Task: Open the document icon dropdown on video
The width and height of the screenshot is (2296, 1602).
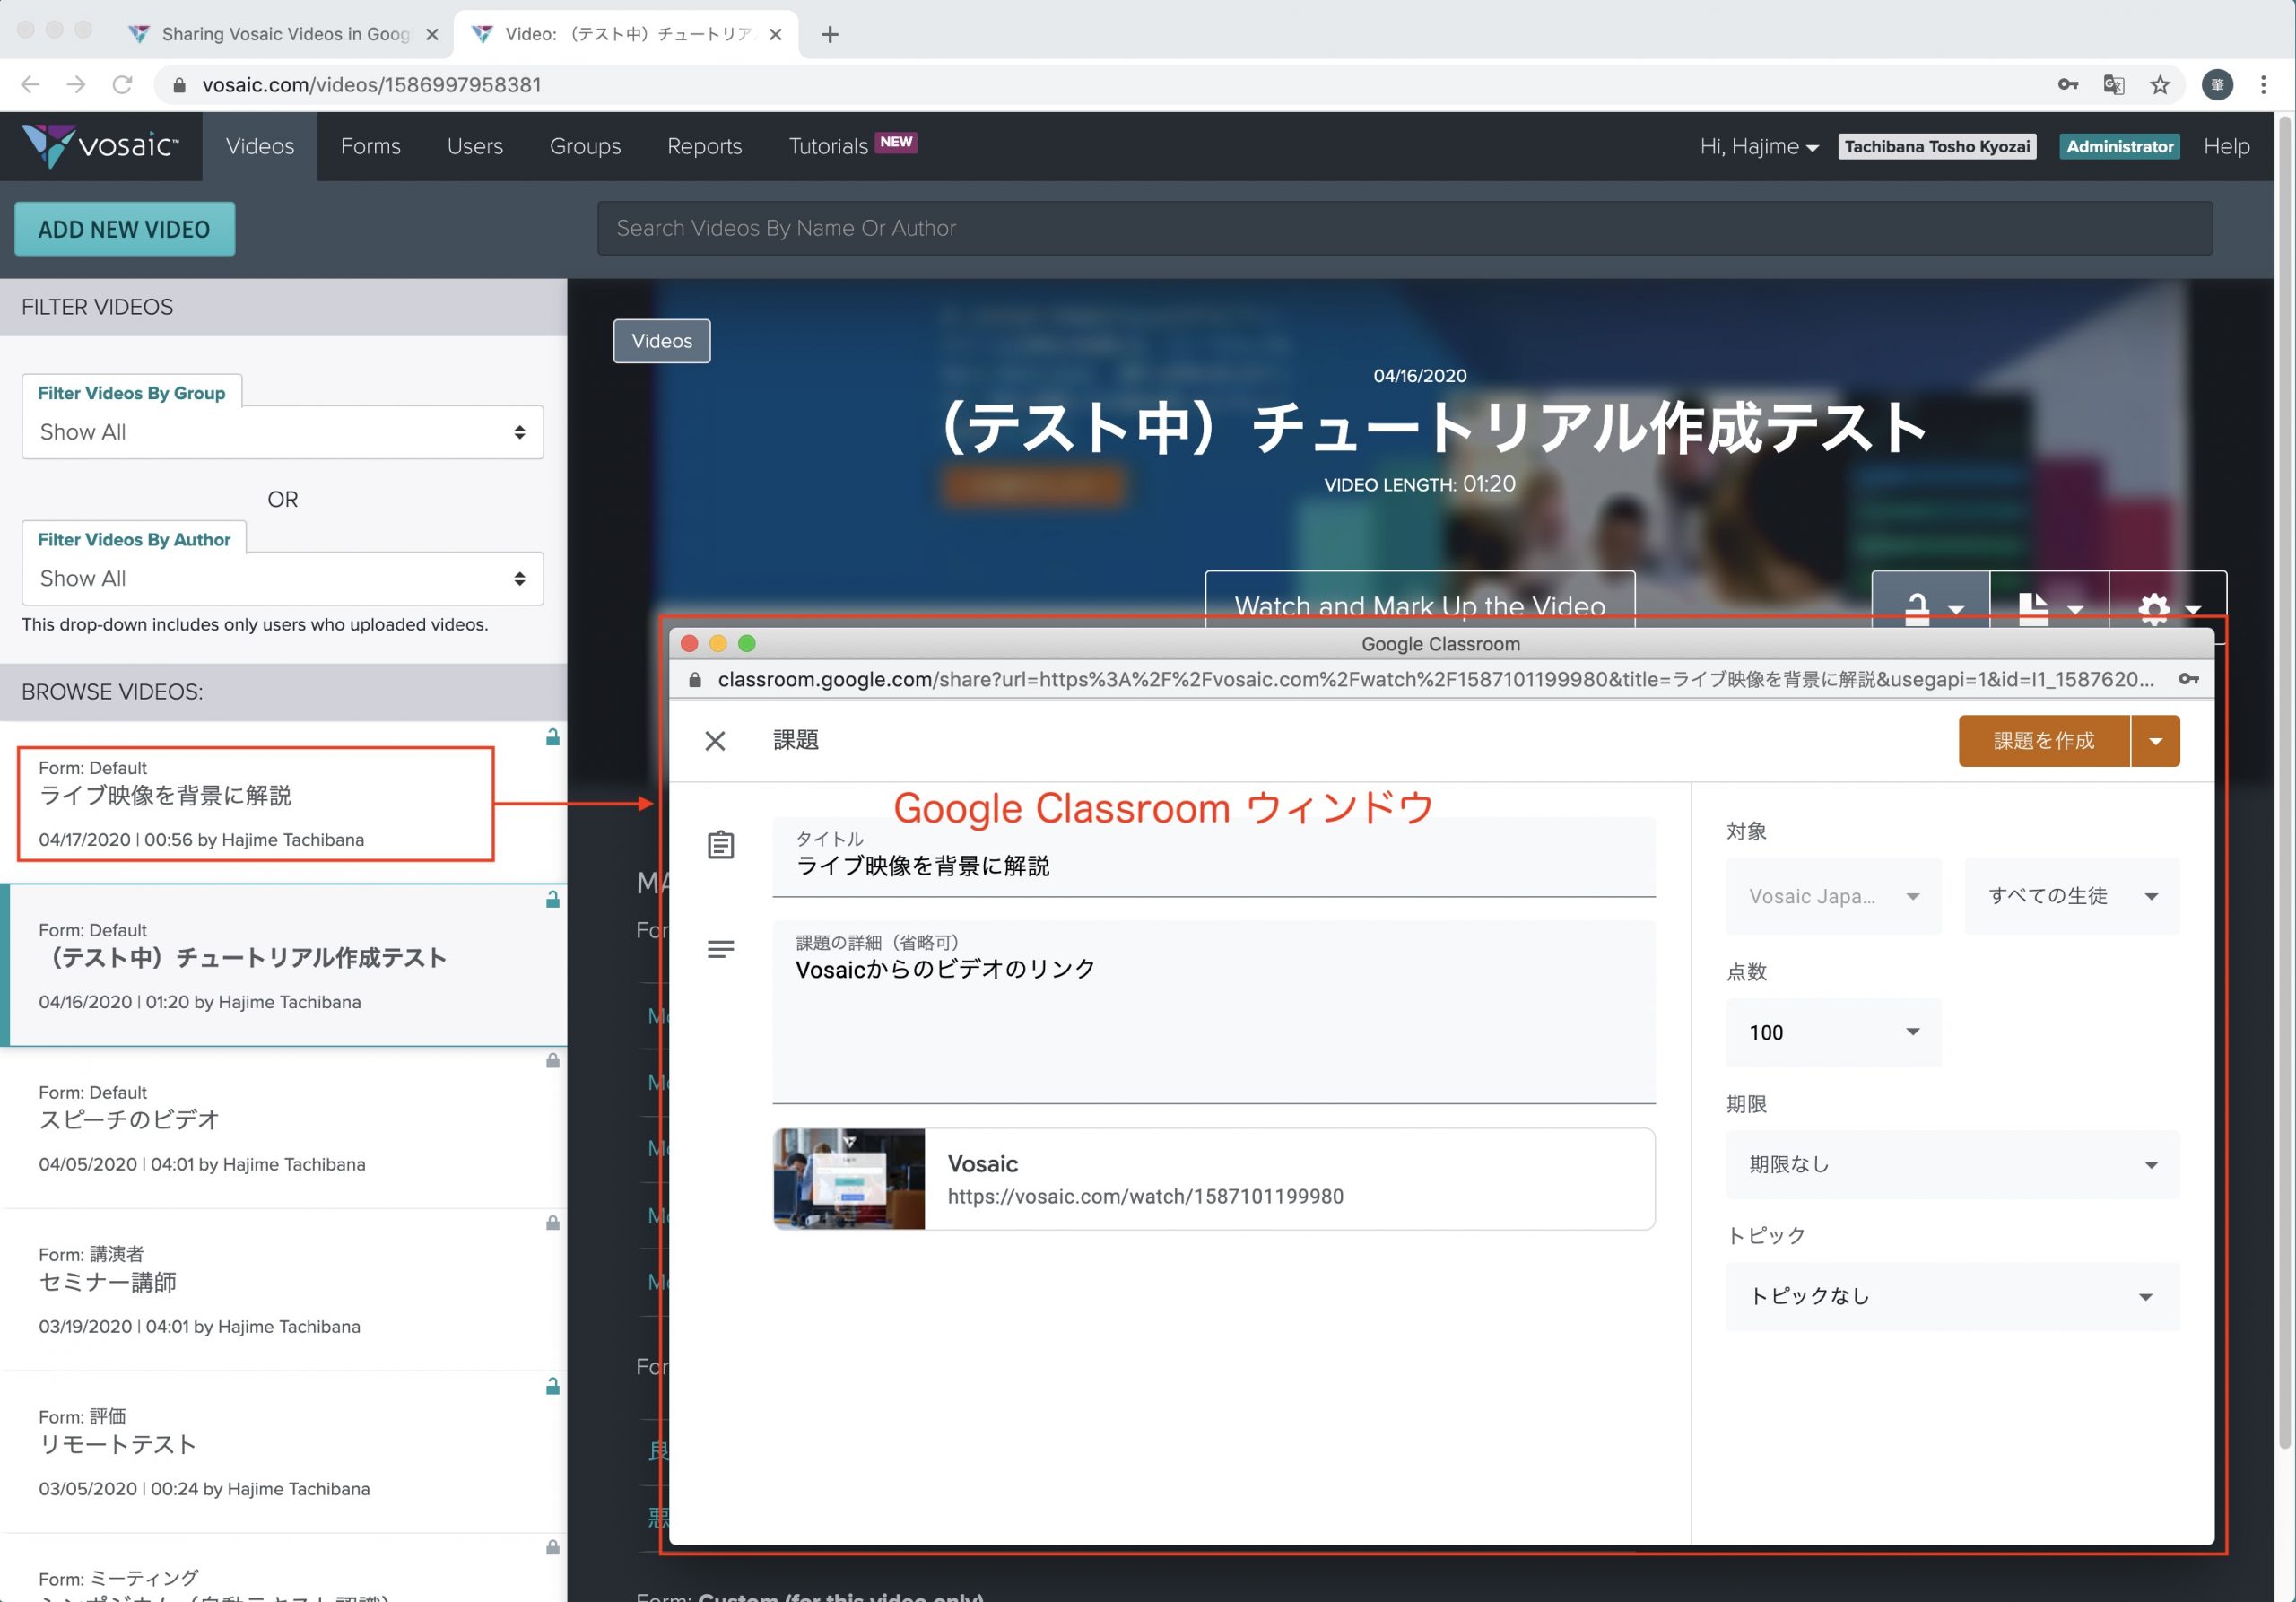Action: coord(2049,606)
